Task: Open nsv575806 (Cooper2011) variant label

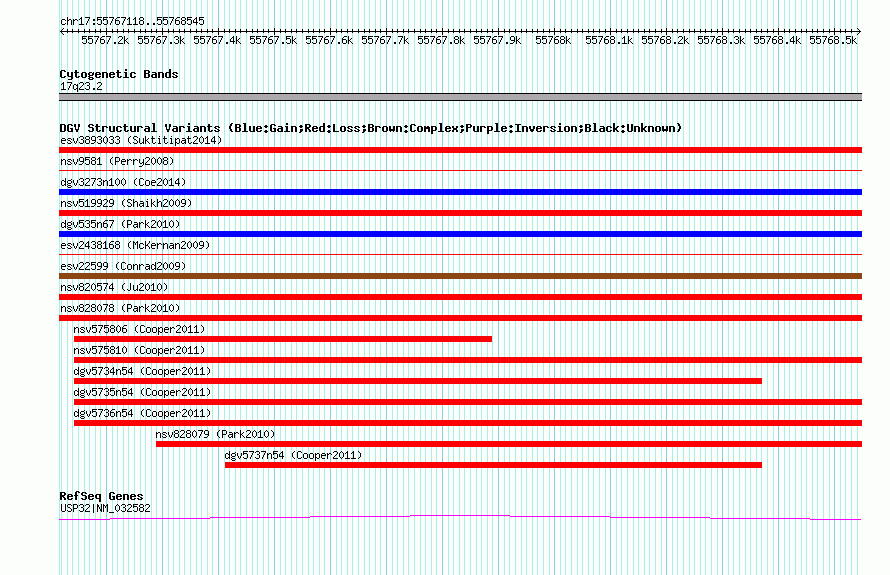Action: (x=139, y=329)
